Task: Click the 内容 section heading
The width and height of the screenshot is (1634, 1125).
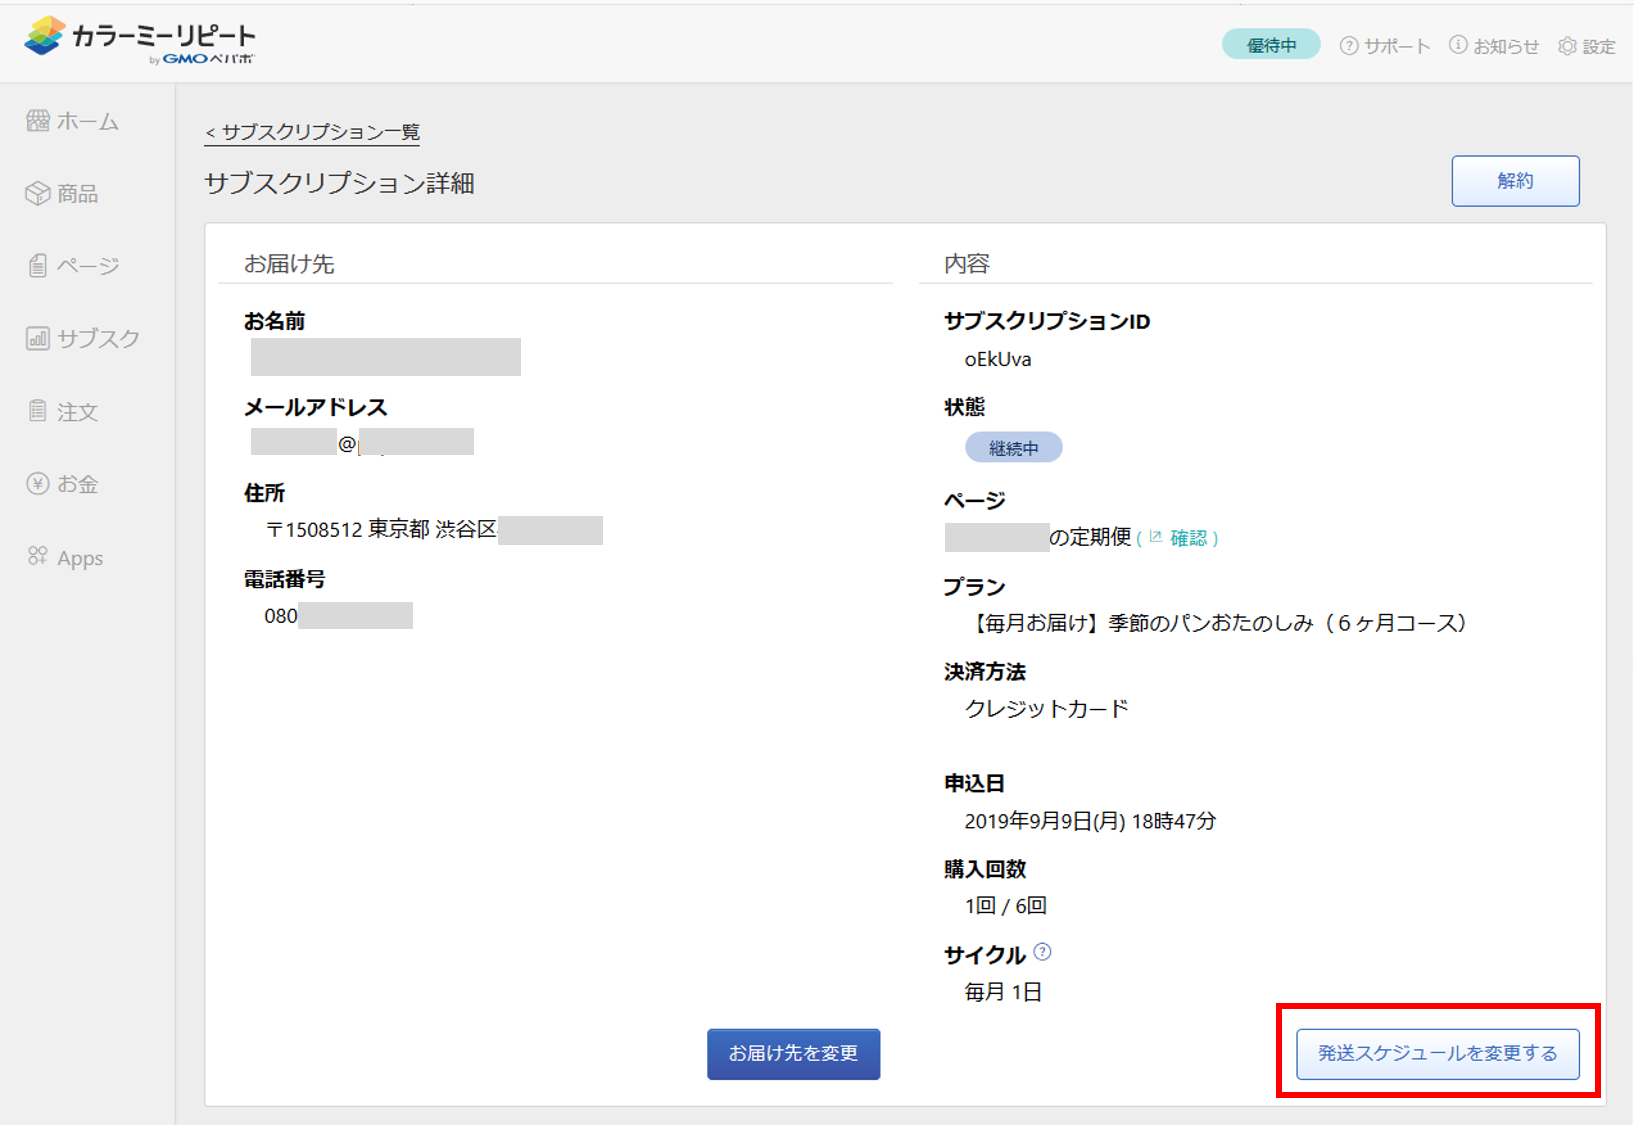Action: pyautogui.click(x=967, y=264)
